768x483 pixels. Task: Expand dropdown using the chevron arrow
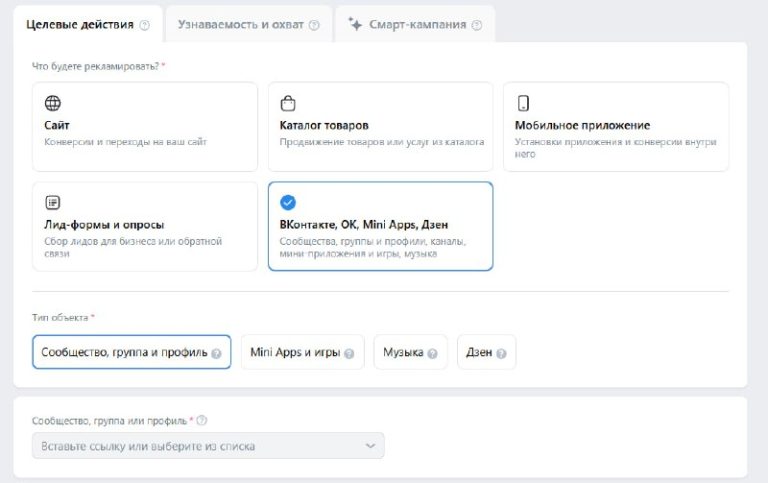pos(370,446)
